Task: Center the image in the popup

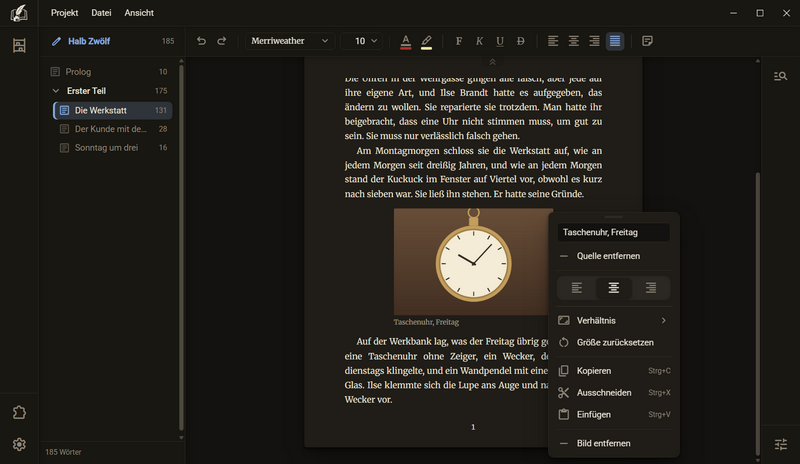Action: [614, 288]
